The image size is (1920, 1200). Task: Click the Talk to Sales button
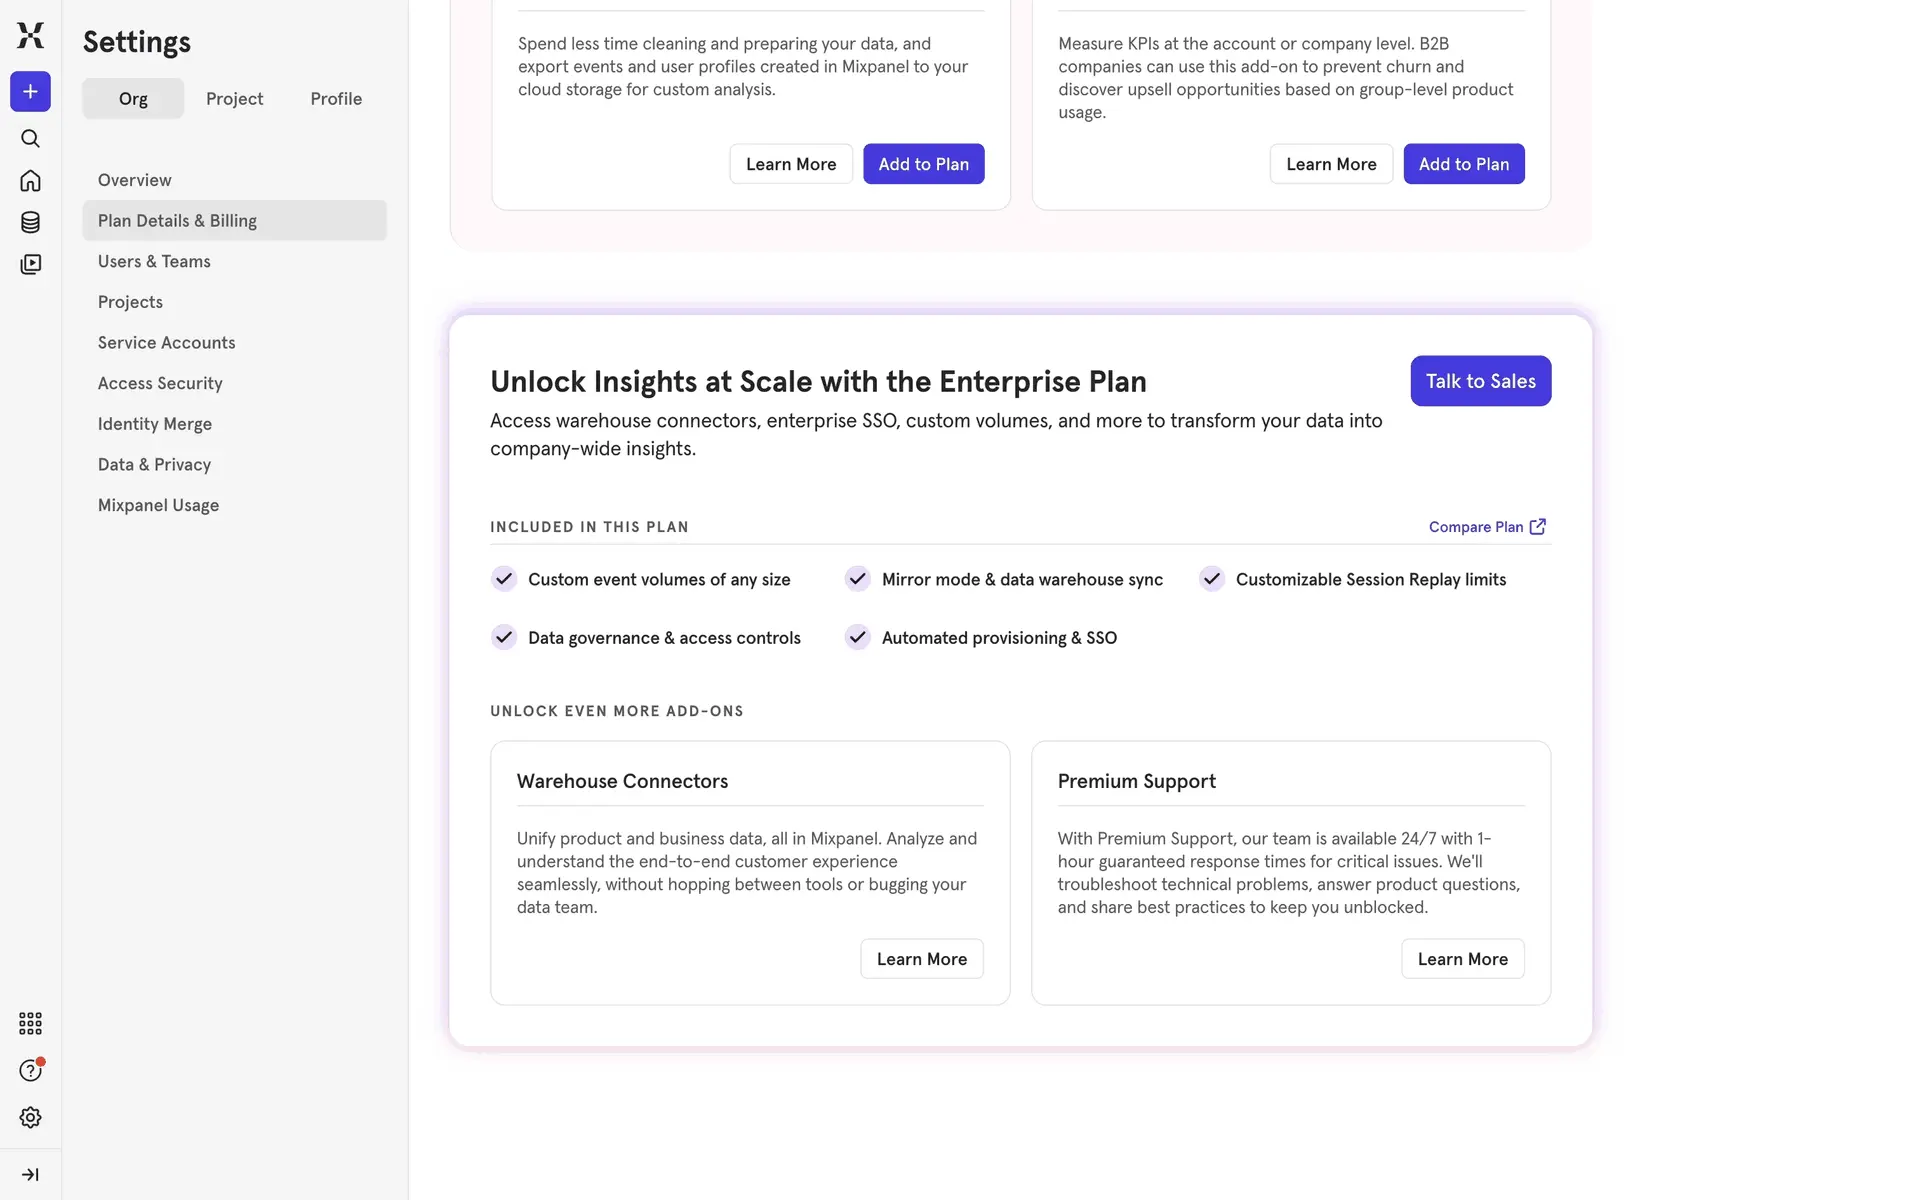pyautogui.click(x=1480, y=381)
